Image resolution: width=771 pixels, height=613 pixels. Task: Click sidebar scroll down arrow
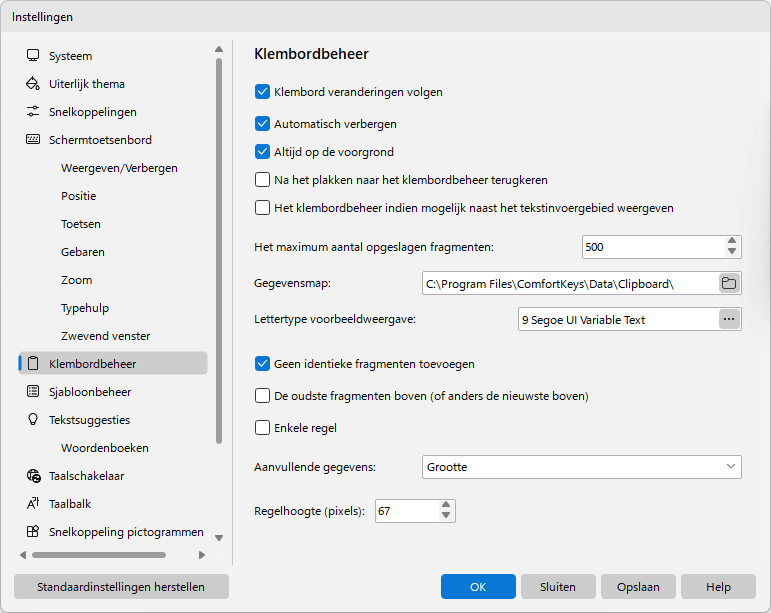tap(219, 538)
